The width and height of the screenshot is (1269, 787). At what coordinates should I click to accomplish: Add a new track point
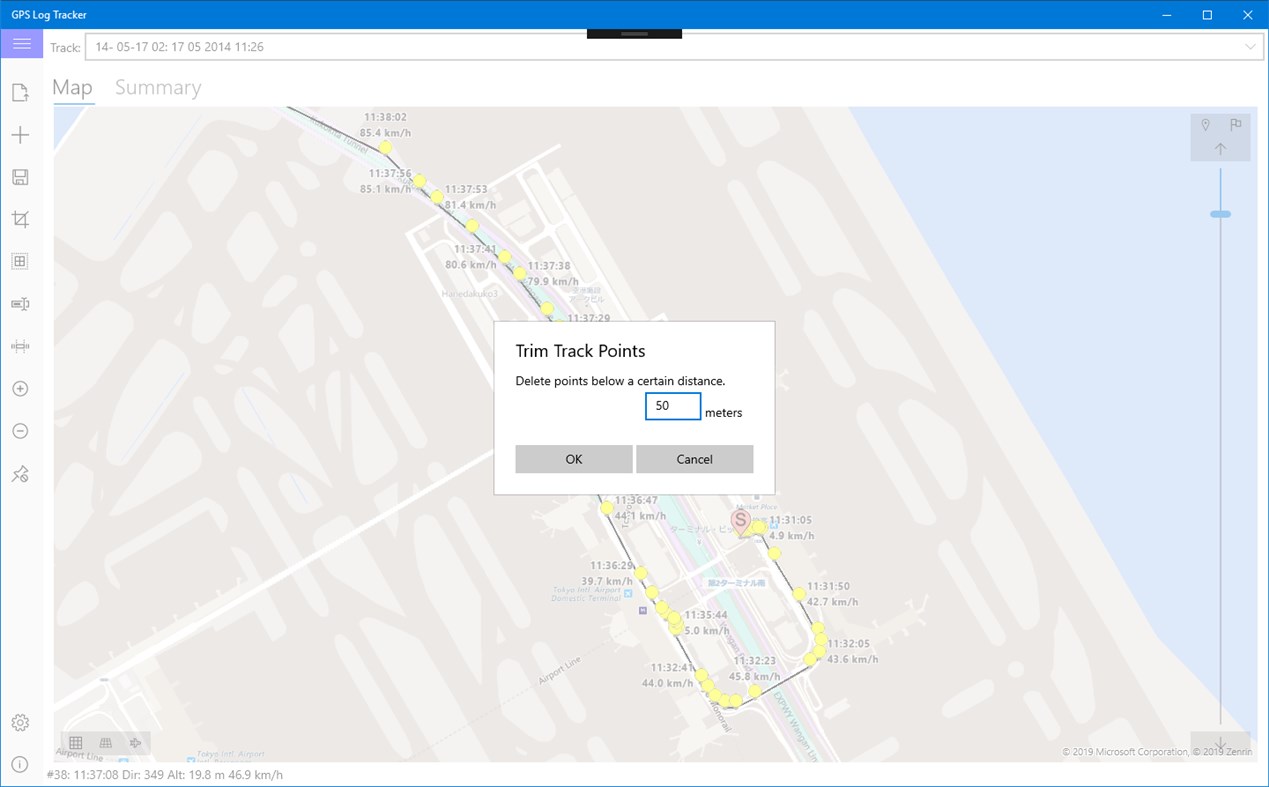coord(21,134)
